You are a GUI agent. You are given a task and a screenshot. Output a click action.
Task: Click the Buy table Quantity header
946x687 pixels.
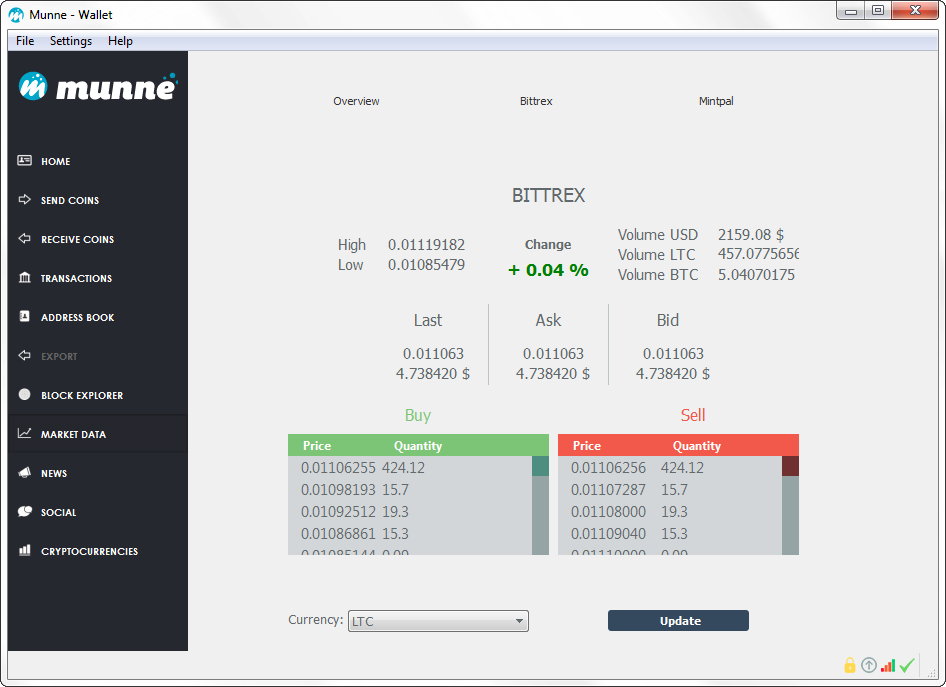[x=418, y=446]
